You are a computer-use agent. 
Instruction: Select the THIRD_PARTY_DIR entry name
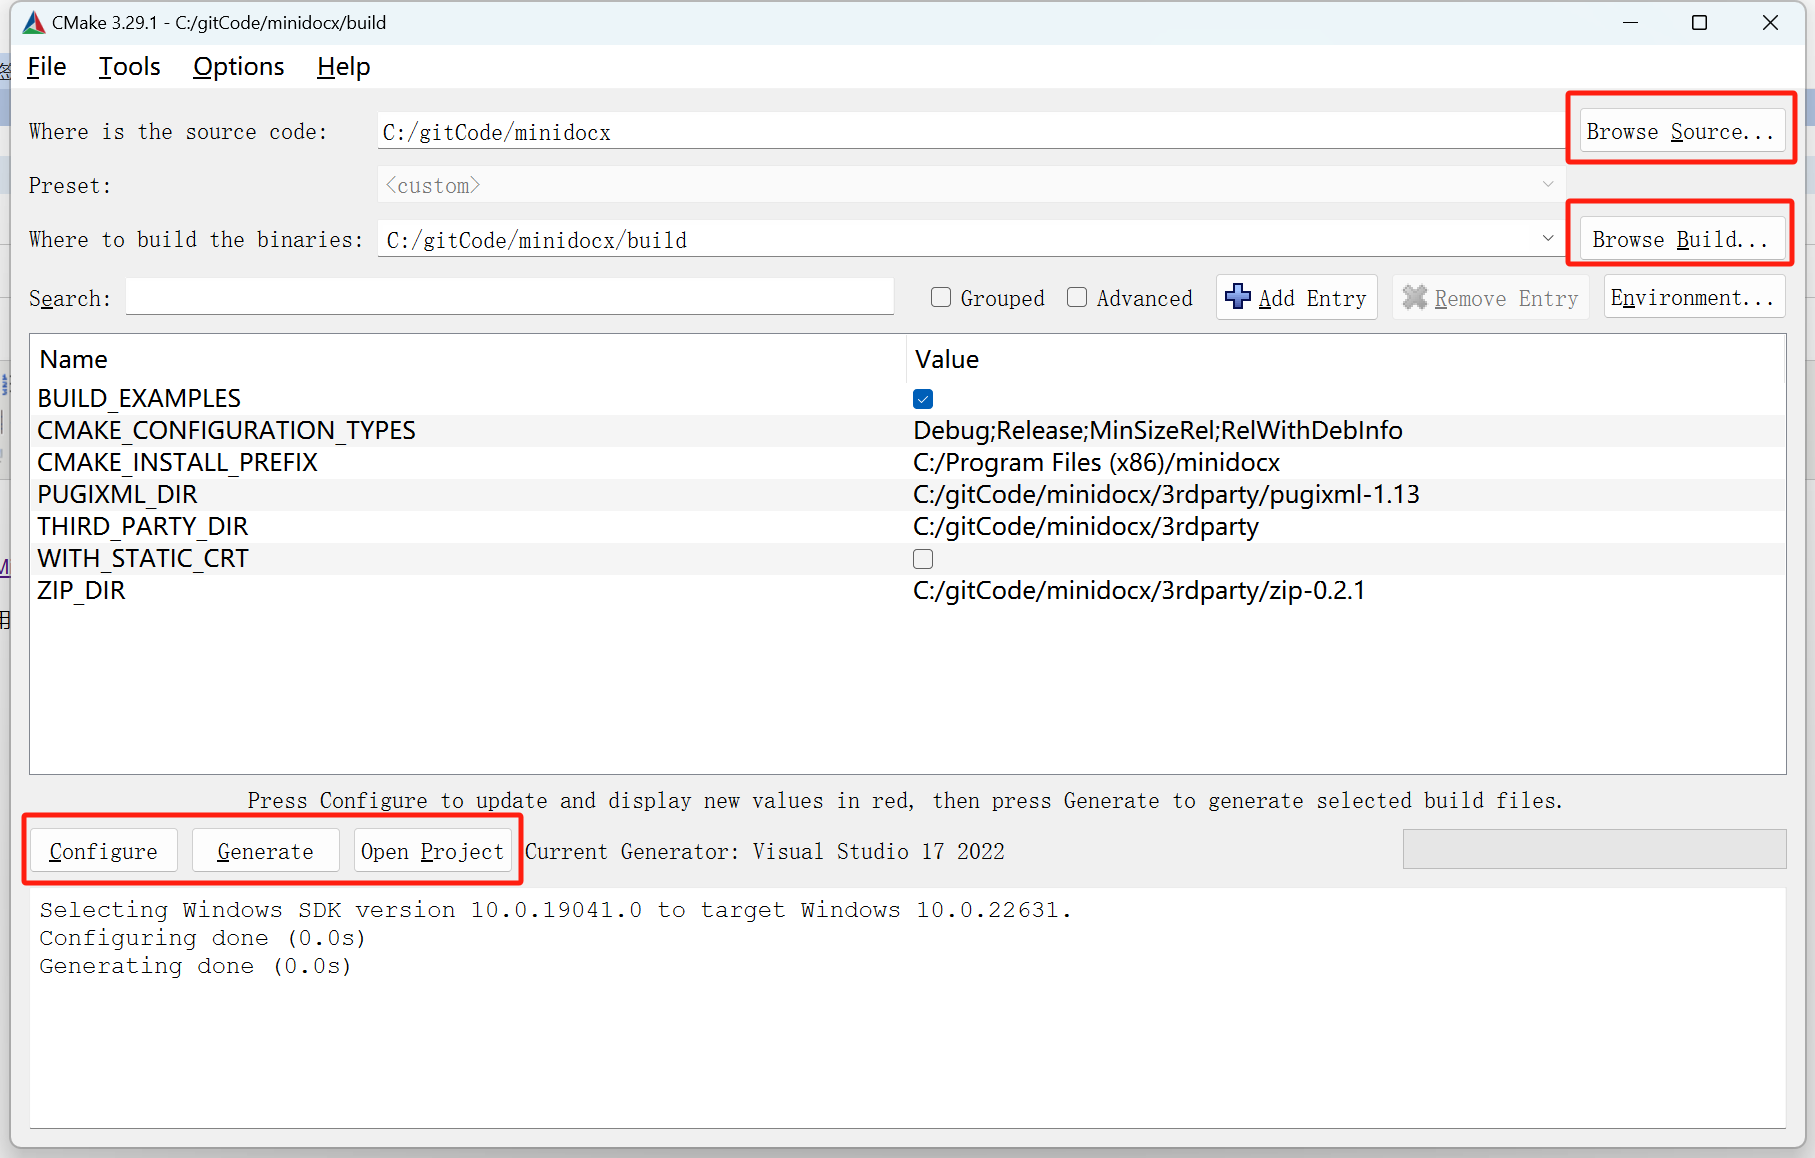(x=143, y=526)
